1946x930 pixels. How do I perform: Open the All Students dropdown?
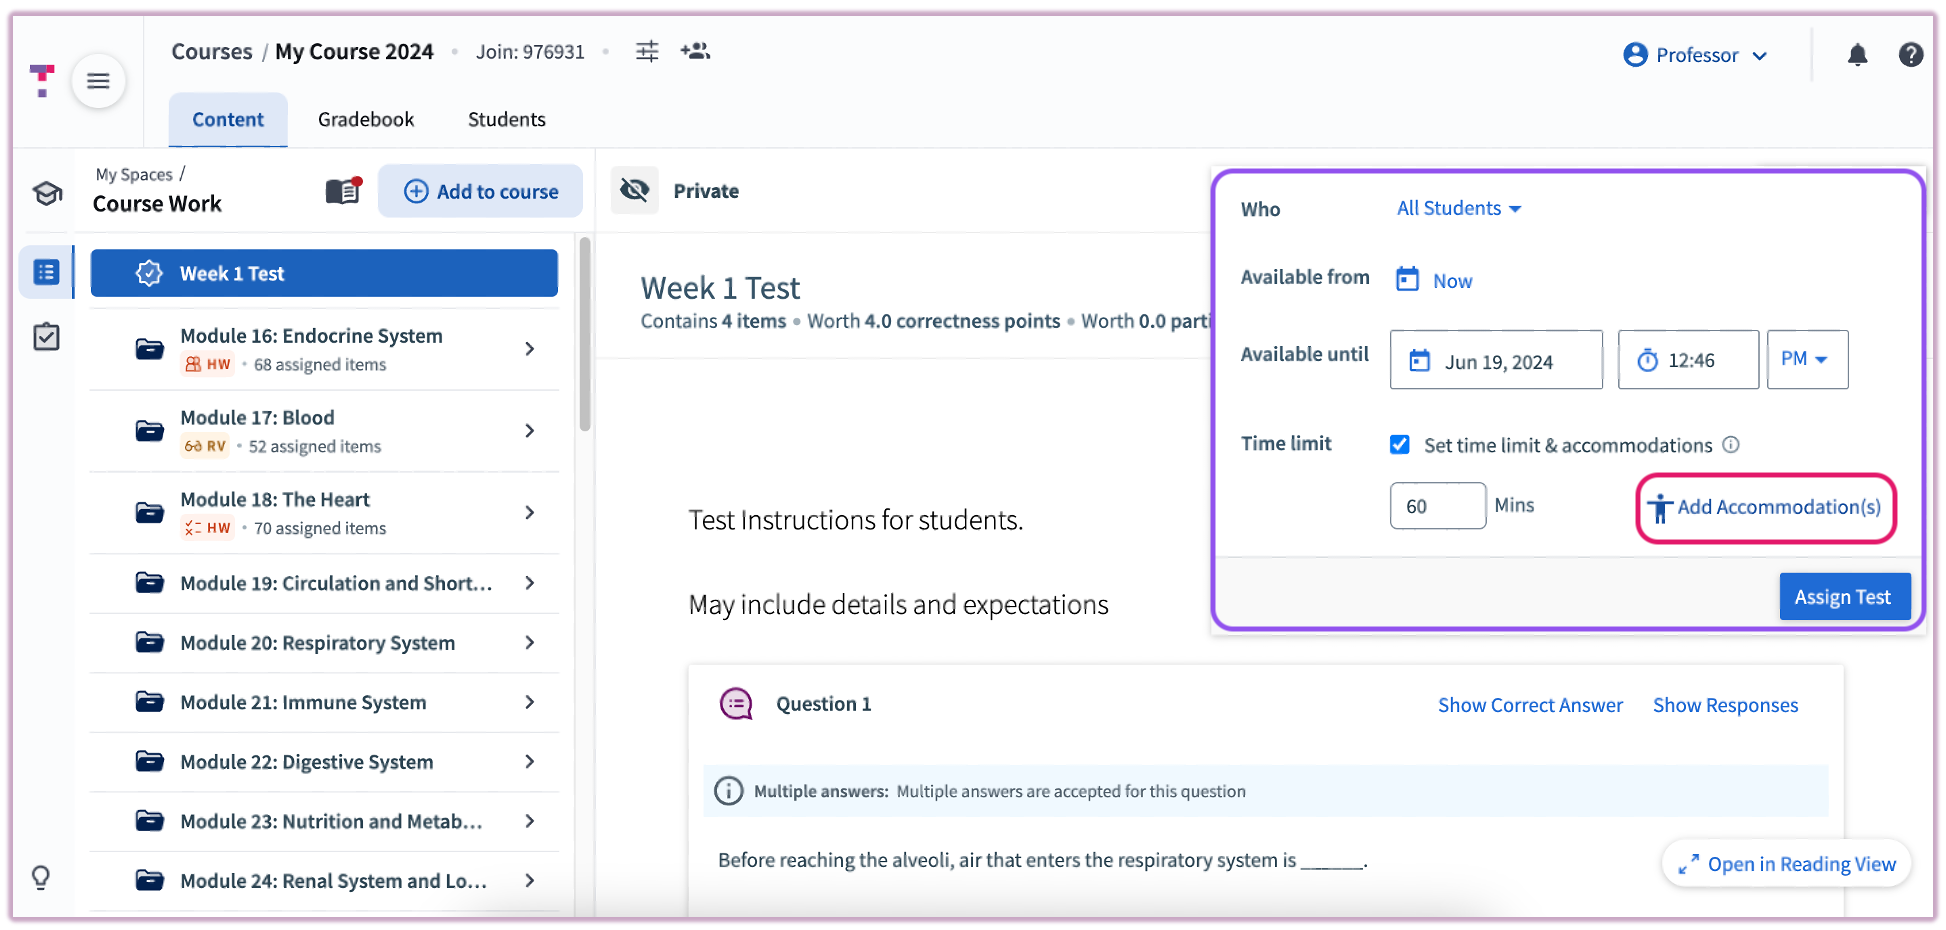pyautogui.click(x=1459, y=208)
